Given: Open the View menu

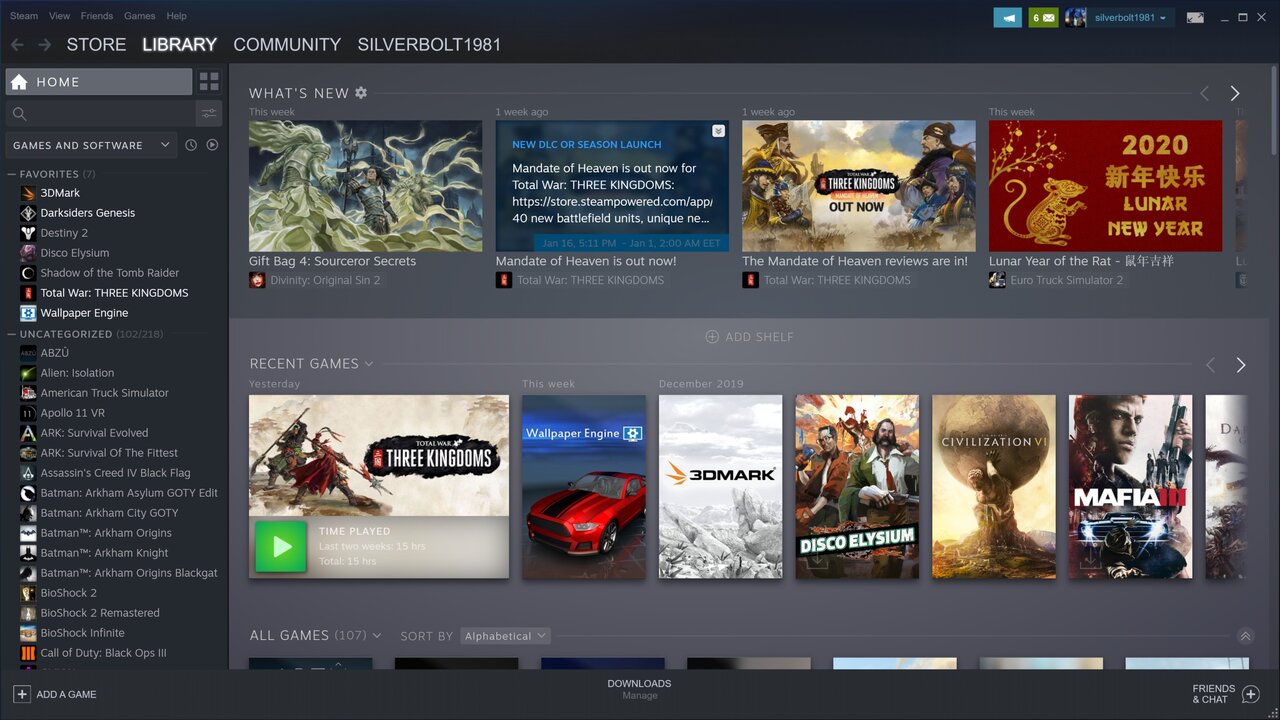Looking at the screenshot, I should tap(59, 16).
